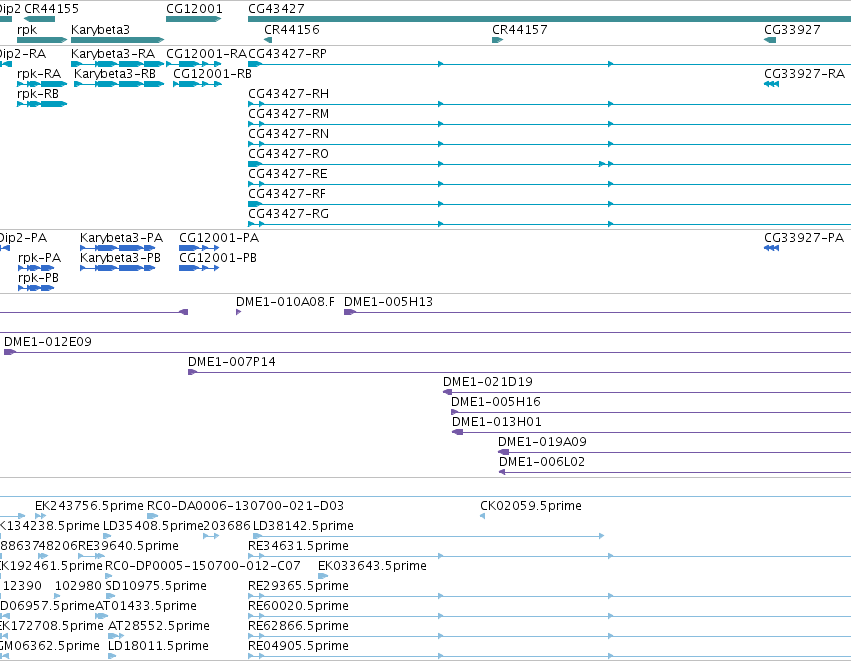851x661 pixels.
Task: Select the CR44157 gene feature
Action: click(497, 40)
